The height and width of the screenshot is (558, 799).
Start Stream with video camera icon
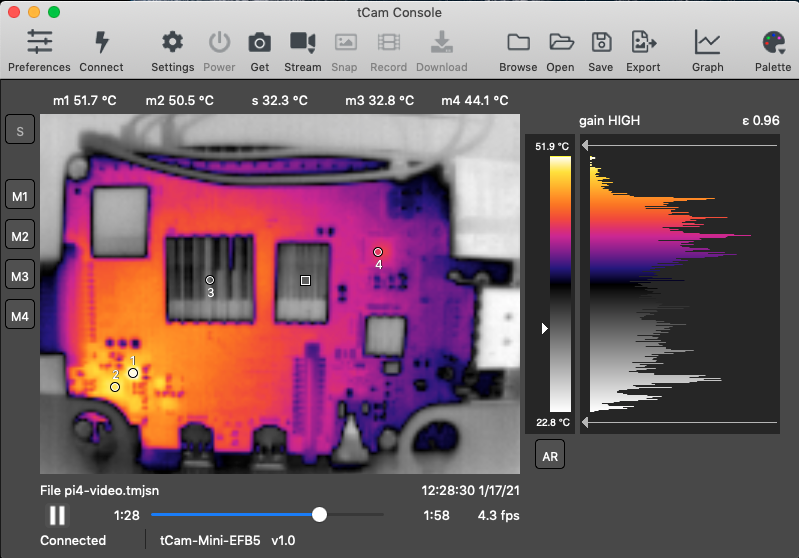(302, 43)
